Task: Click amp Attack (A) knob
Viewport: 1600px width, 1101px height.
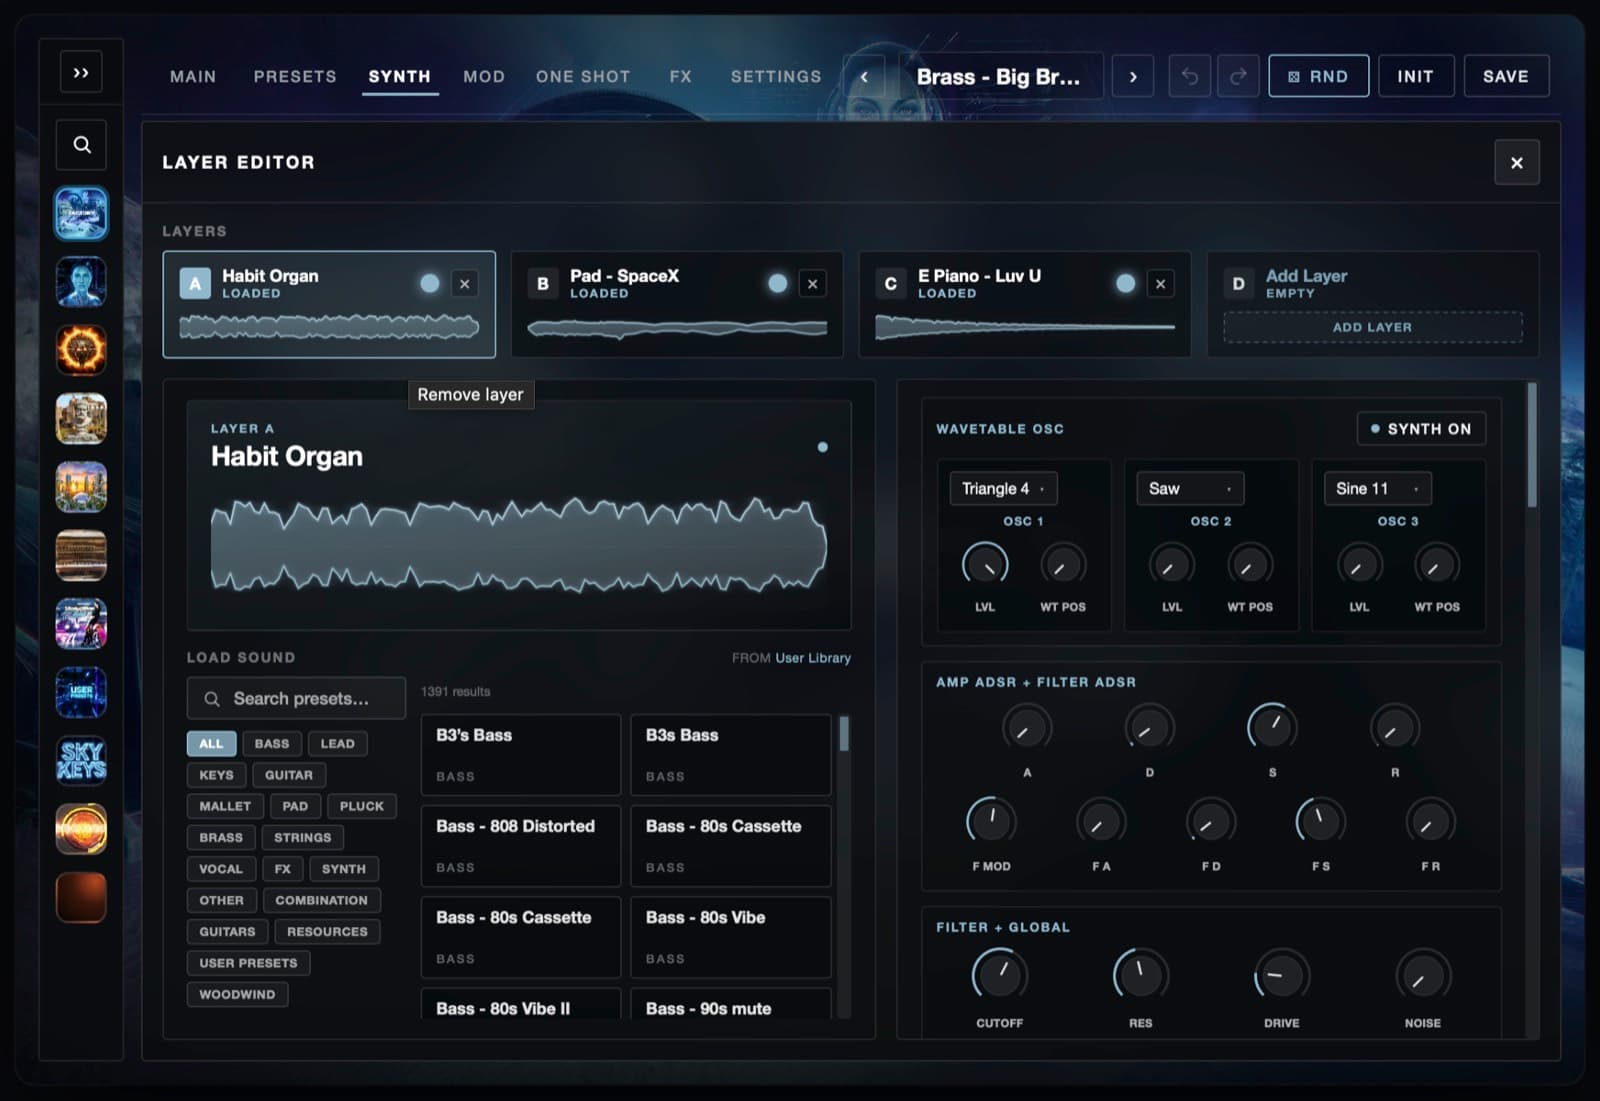Action: click(1027, 729)
